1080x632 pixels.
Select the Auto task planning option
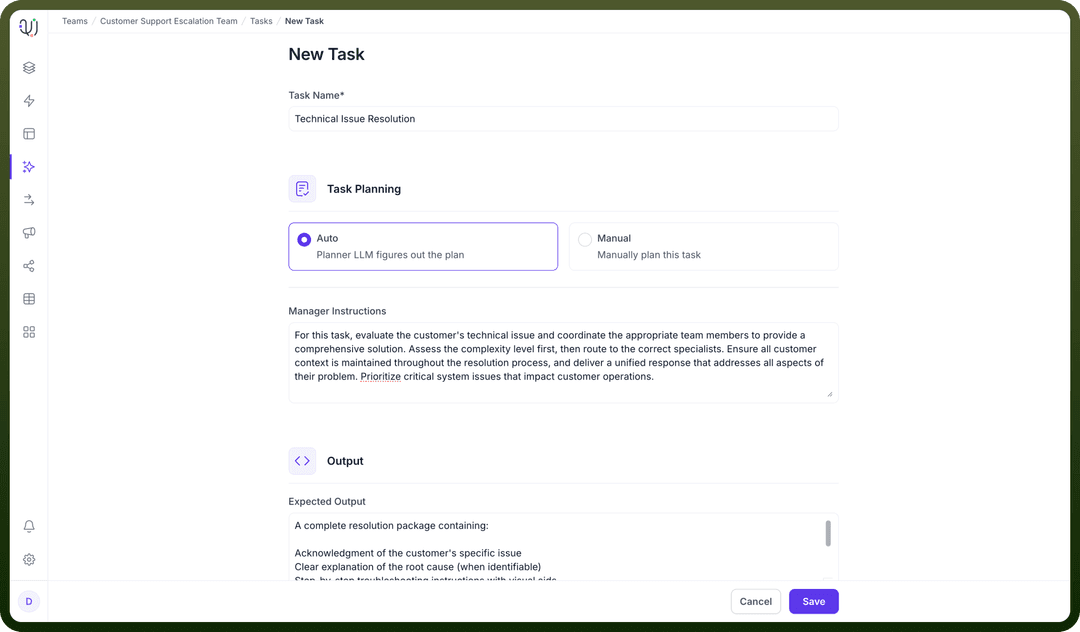[423, 246]
